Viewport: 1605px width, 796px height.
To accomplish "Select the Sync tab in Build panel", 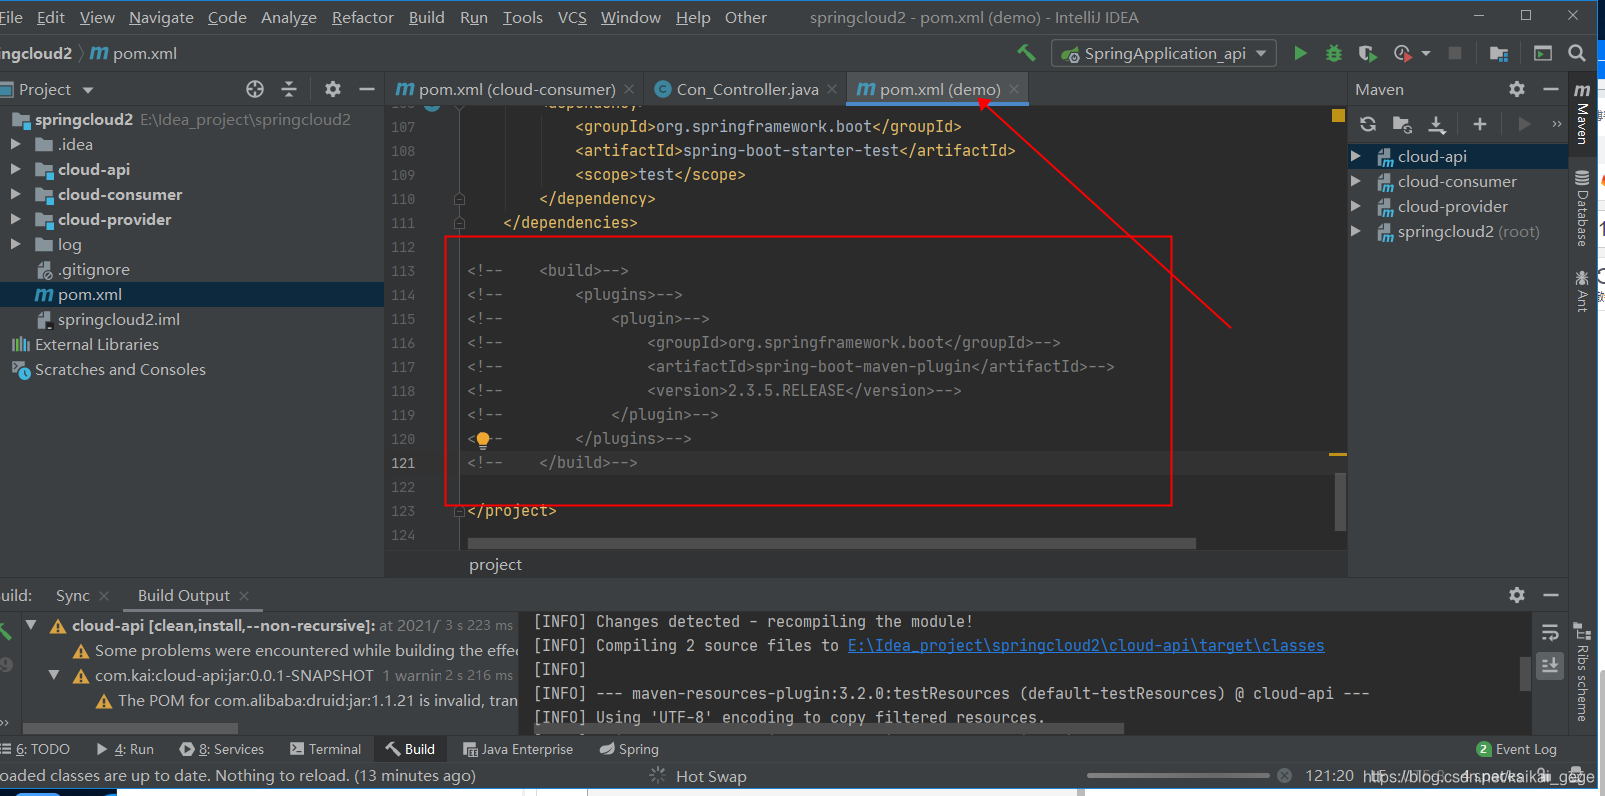I will click(x=73, y=595).
